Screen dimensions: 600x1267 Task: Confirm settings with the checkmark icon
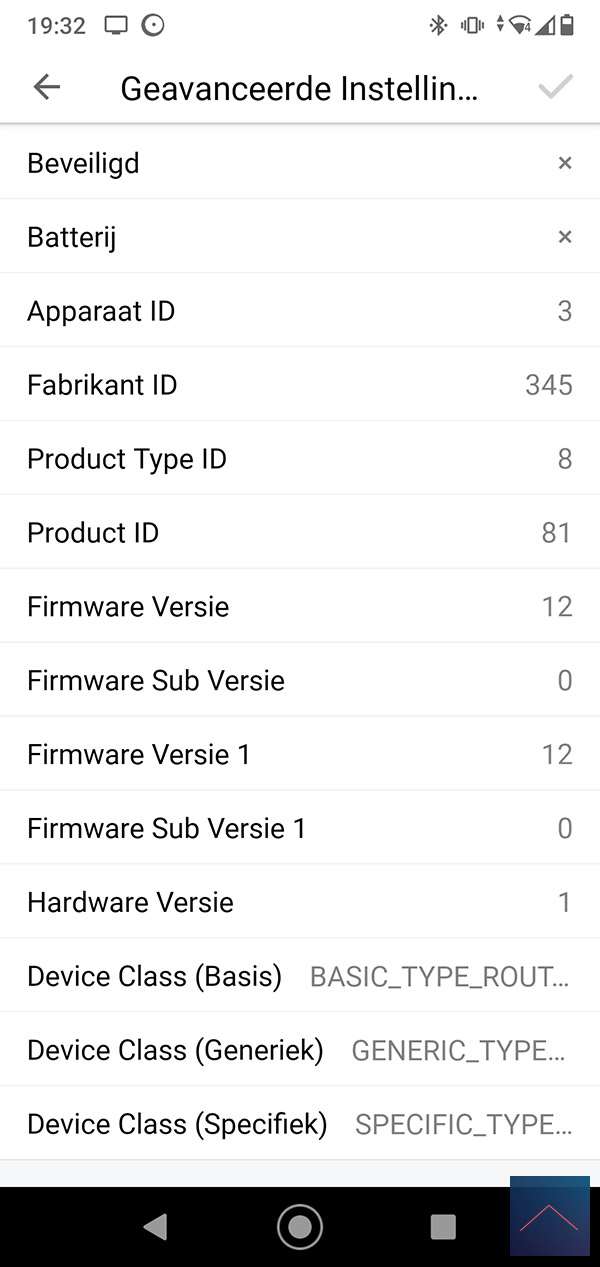pos(555,87)
